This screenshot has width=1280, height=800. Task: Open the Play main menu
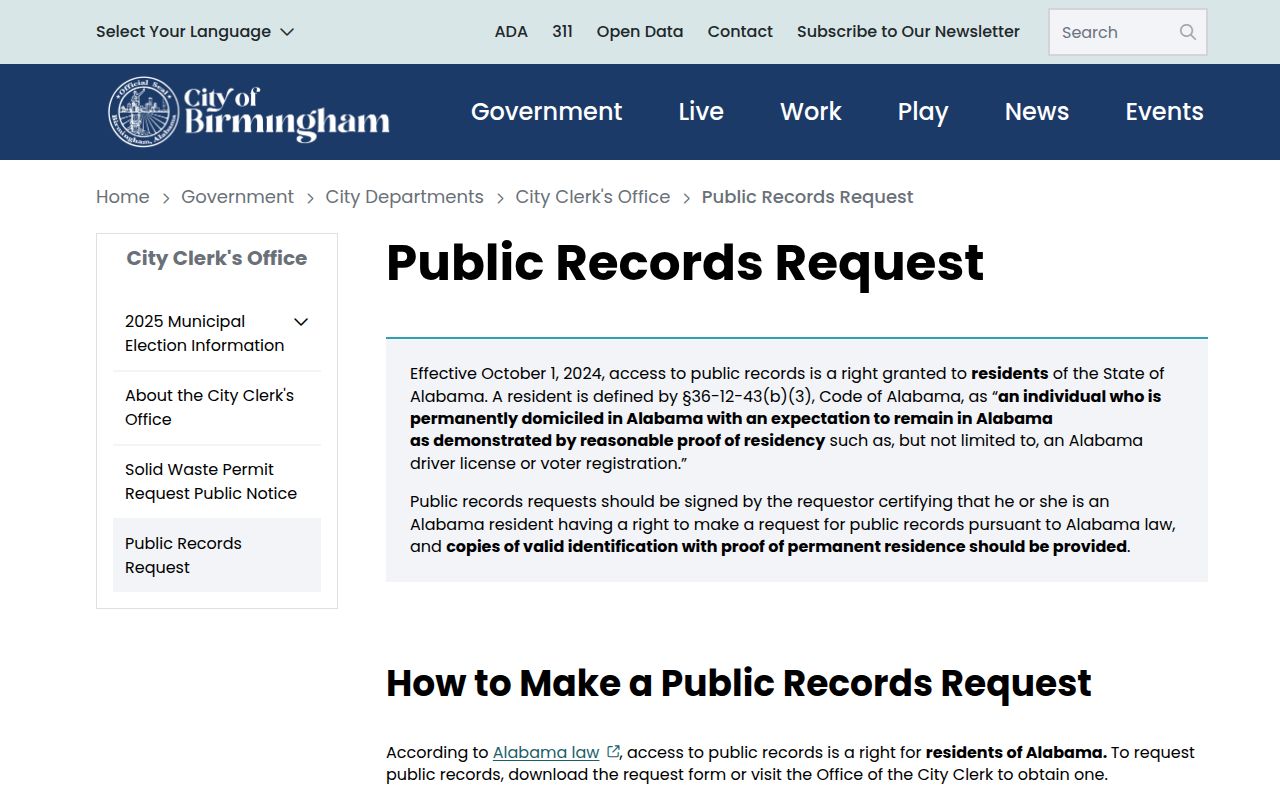coord(923,112)
